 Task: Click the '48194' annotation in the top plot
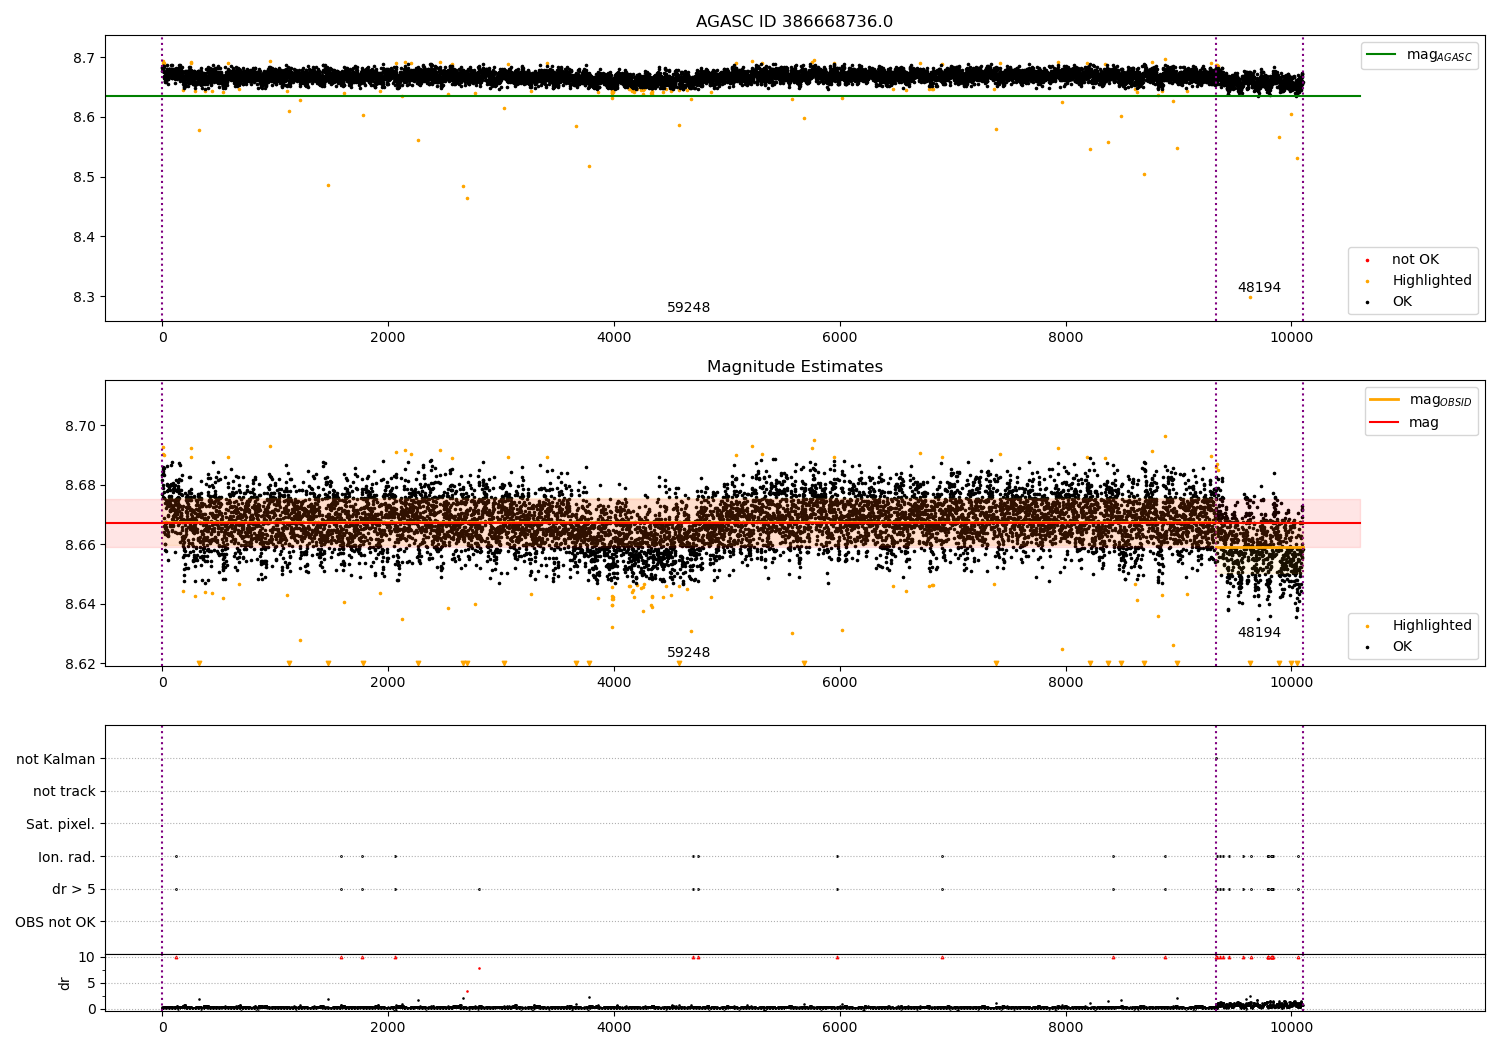[1259, 288]
